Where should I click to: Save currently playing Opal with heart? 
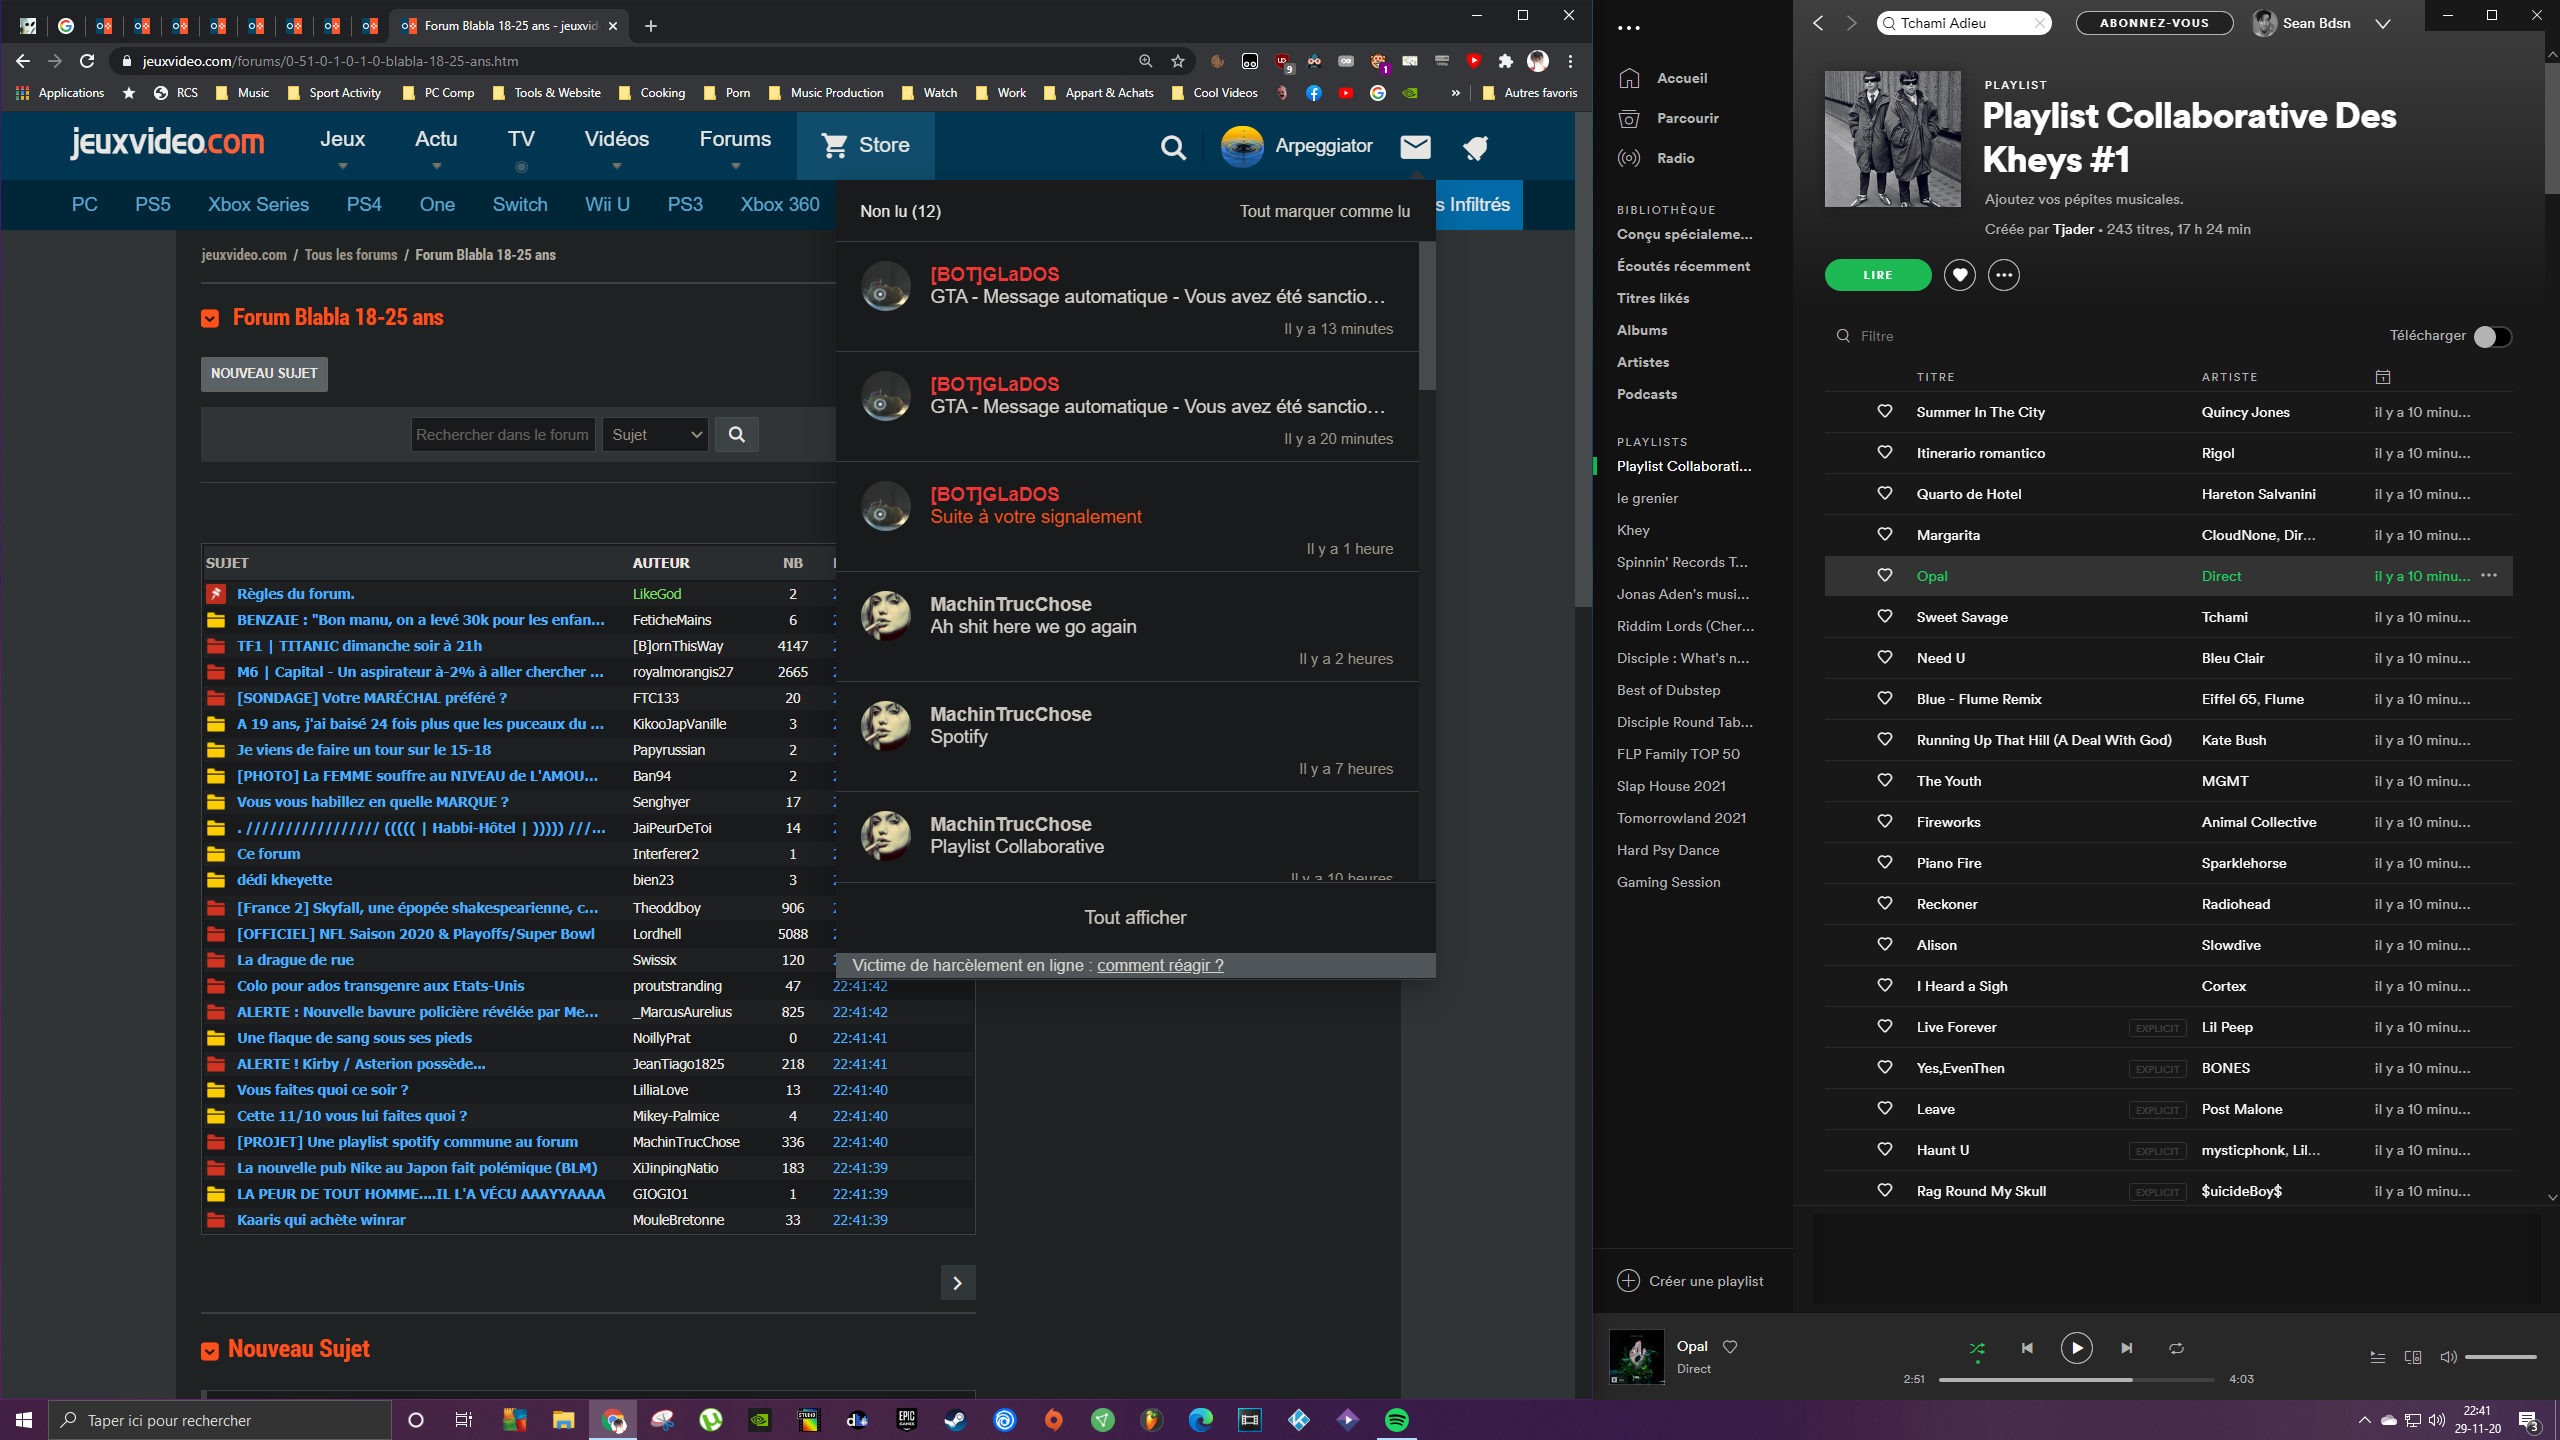1730,1346
